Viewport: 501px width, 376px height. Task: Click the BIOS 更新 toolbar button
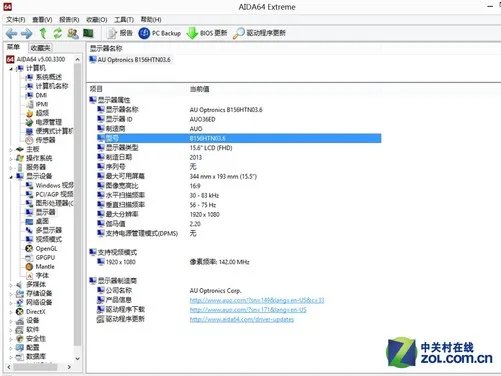click(x=206, y=33)
